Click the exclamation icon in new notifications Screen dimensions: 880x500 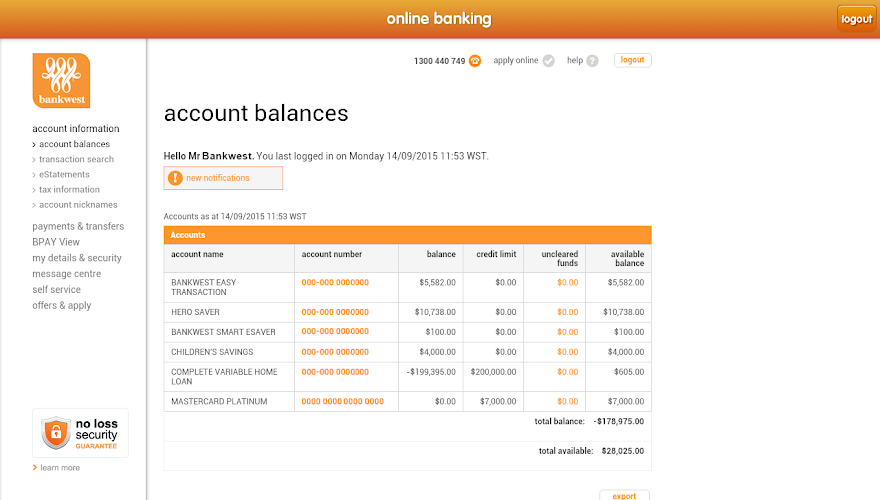point(175,178)
